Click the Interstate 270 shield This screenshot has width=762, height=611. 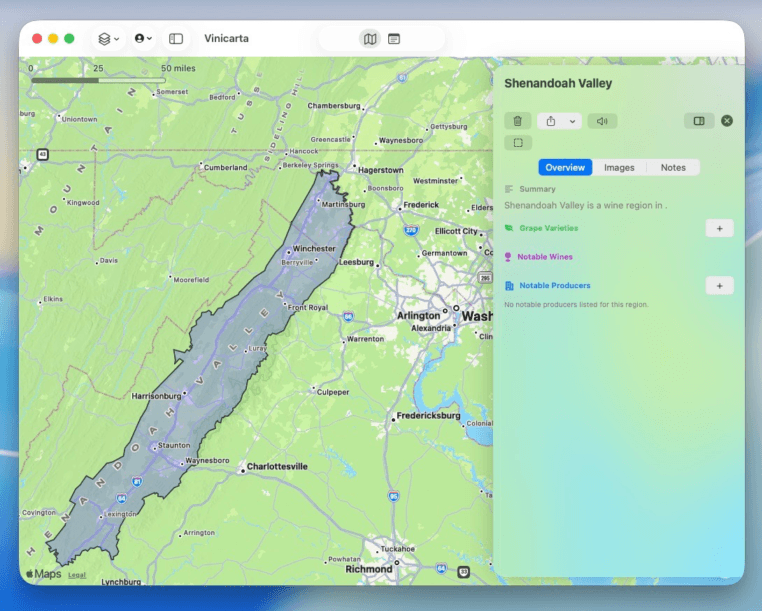click(411, 230)
